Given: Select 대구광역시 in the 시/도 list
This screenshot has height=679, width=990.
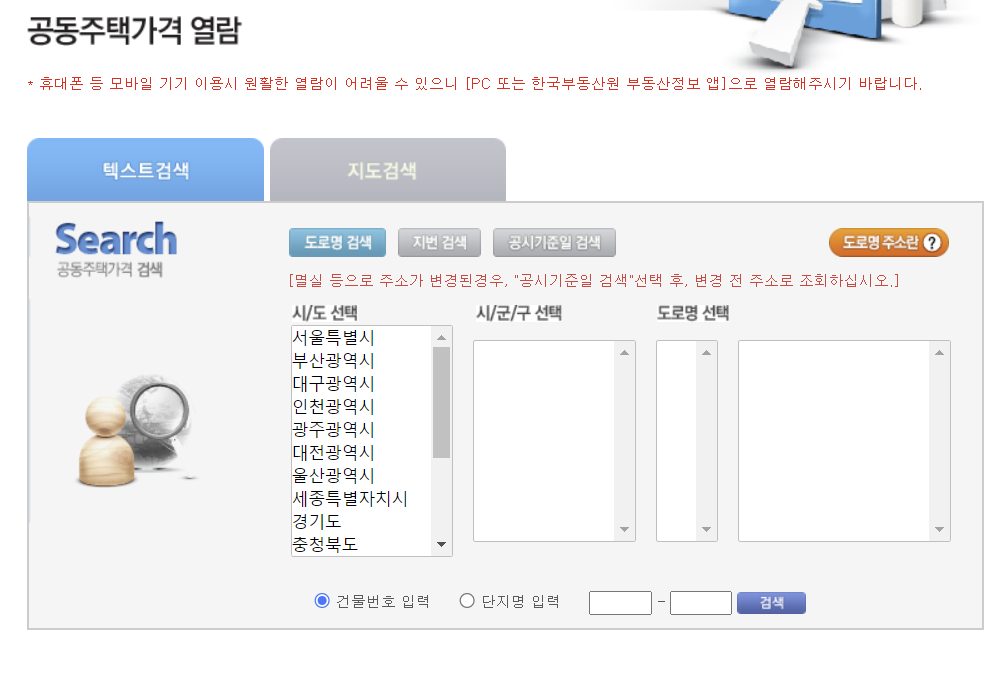Looking at the screenshot, I should pyautogui.click(x=361, y=383).
